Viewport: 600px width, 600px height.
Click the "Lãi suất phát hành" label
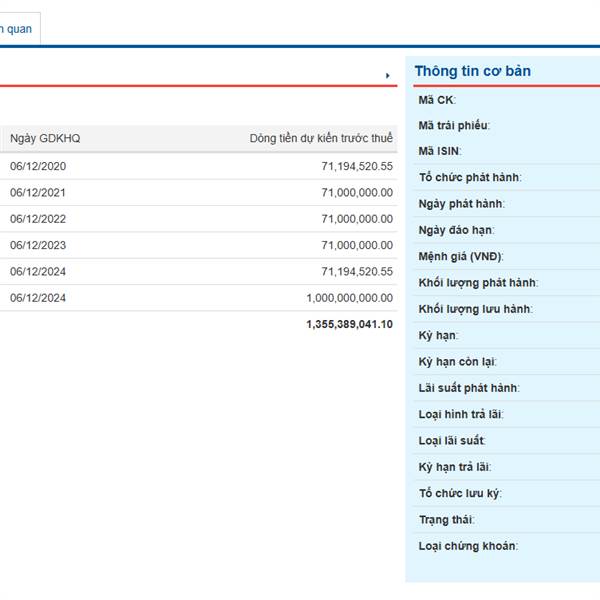469,387
